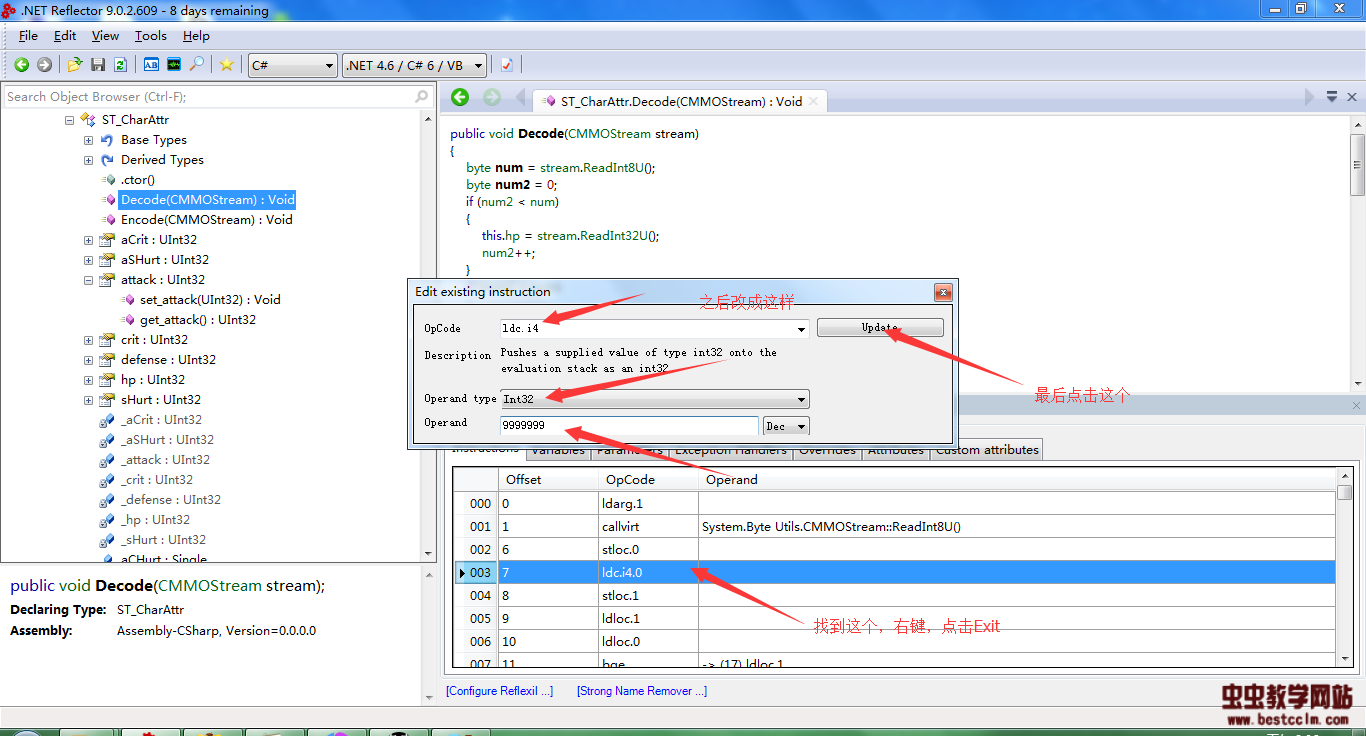Open the Dec number base dropdown

coord(786,426)
